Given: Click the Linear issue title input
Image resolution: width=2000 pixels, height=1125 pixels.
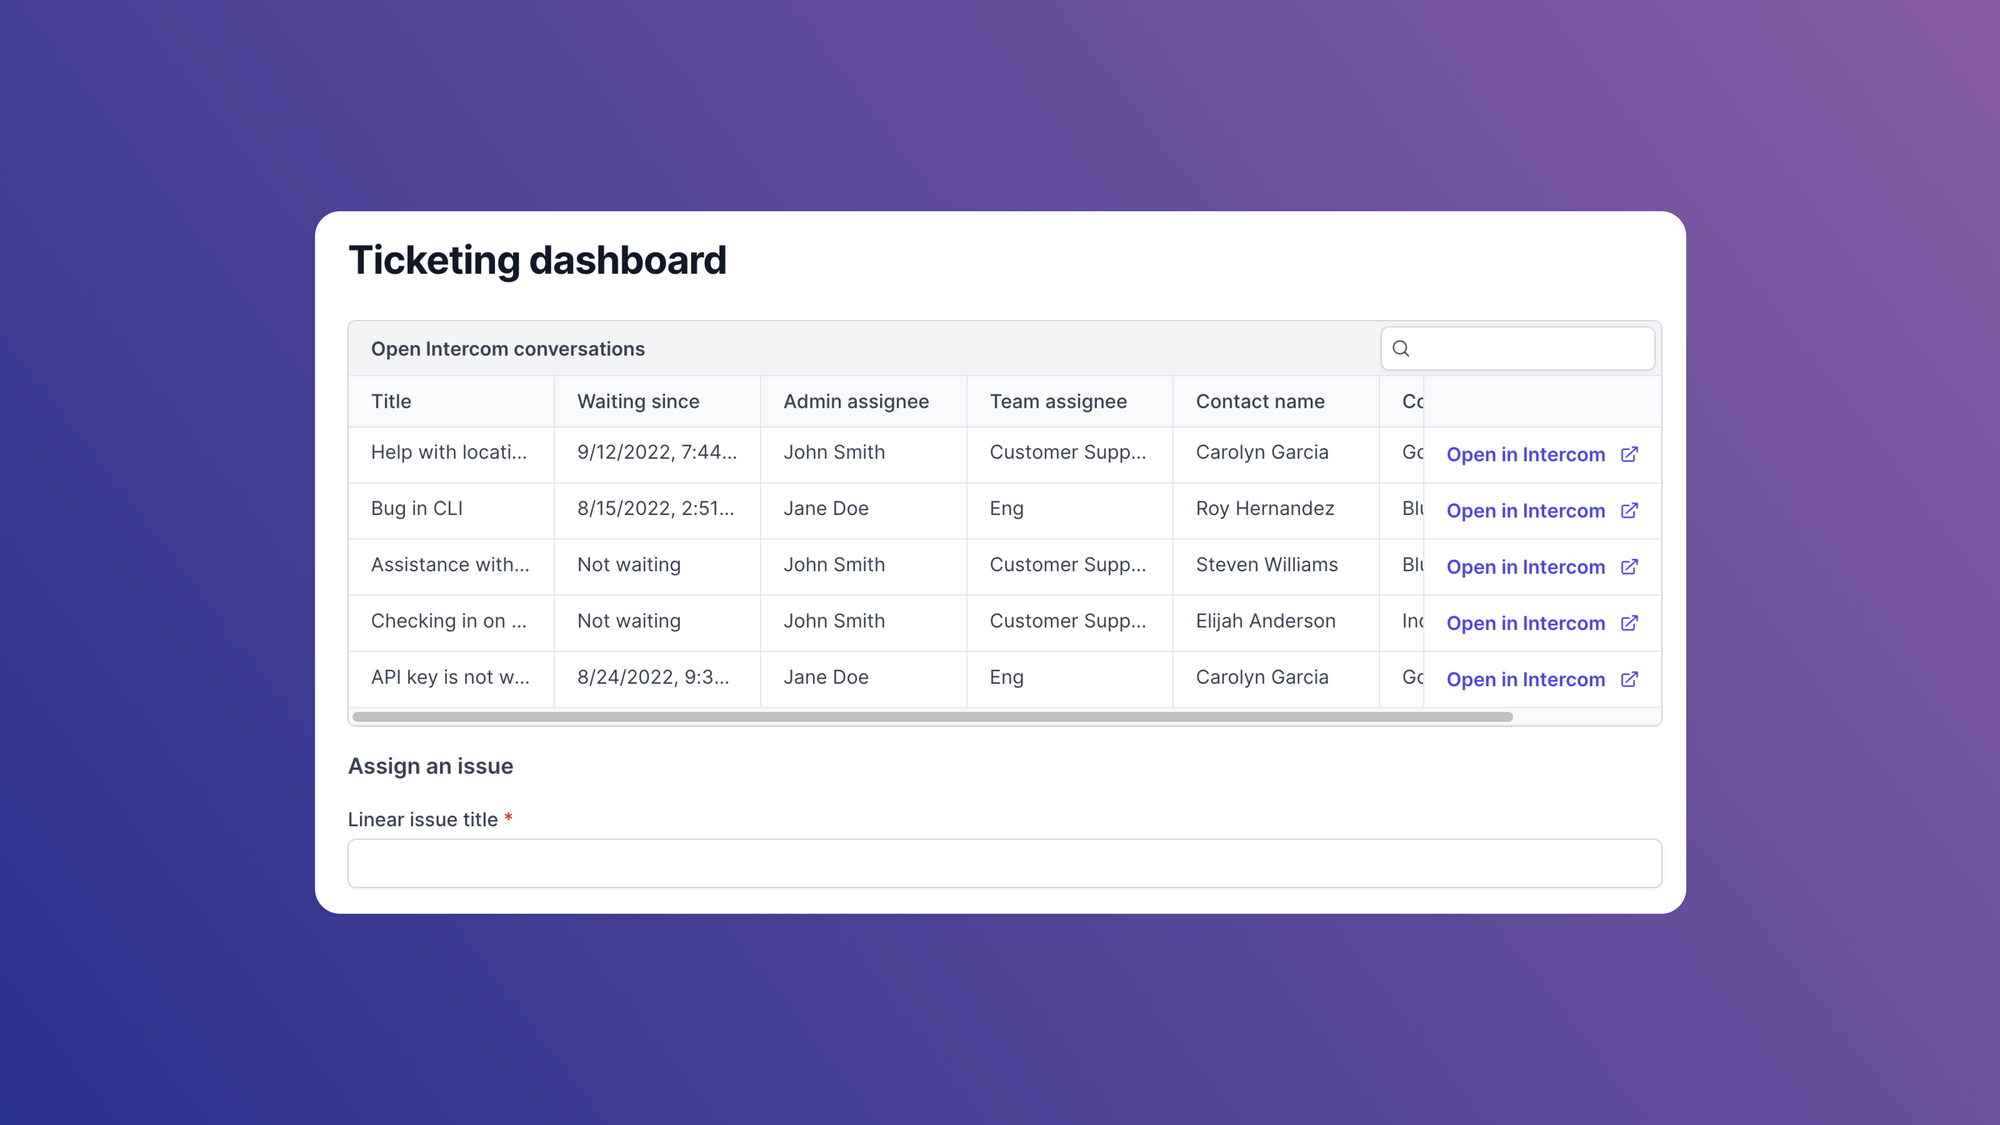Looking at the screenshot, I should 1004,863.
